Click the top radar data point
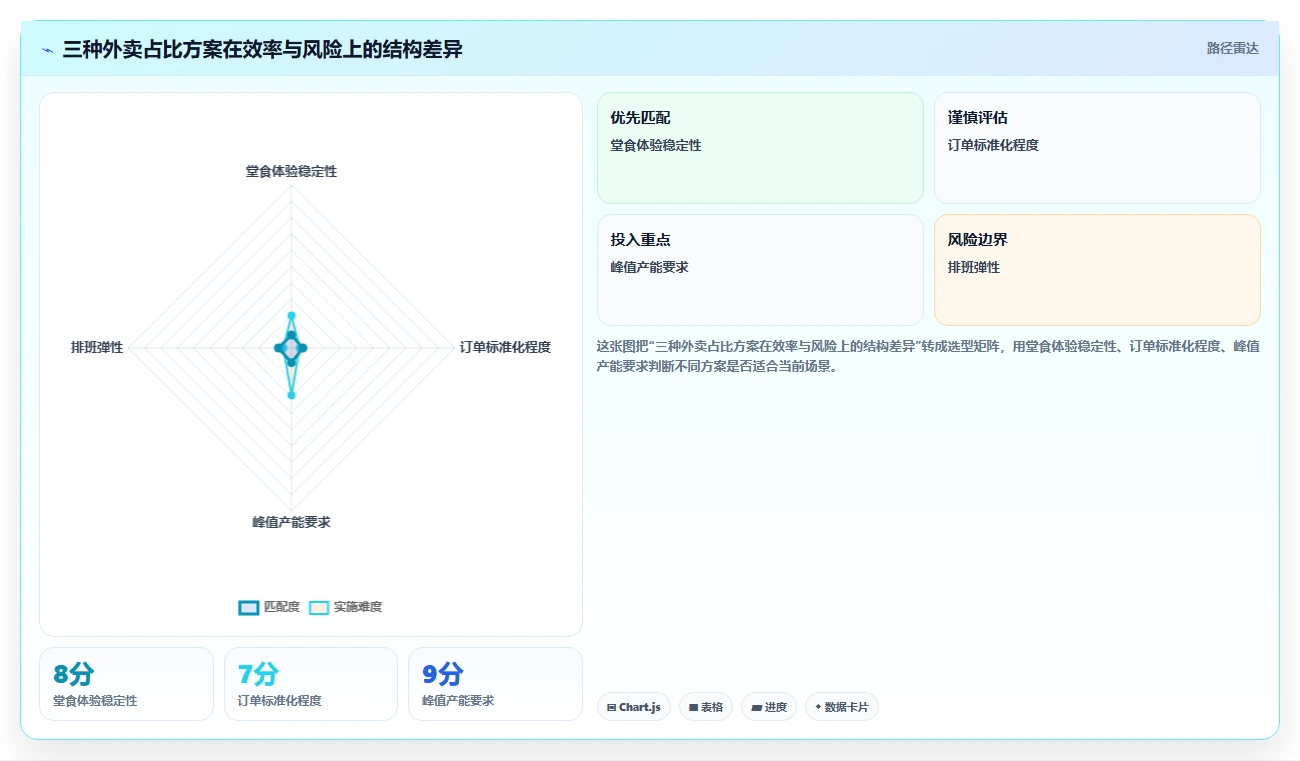The image size is (1300, 761). tap(291, 315)
